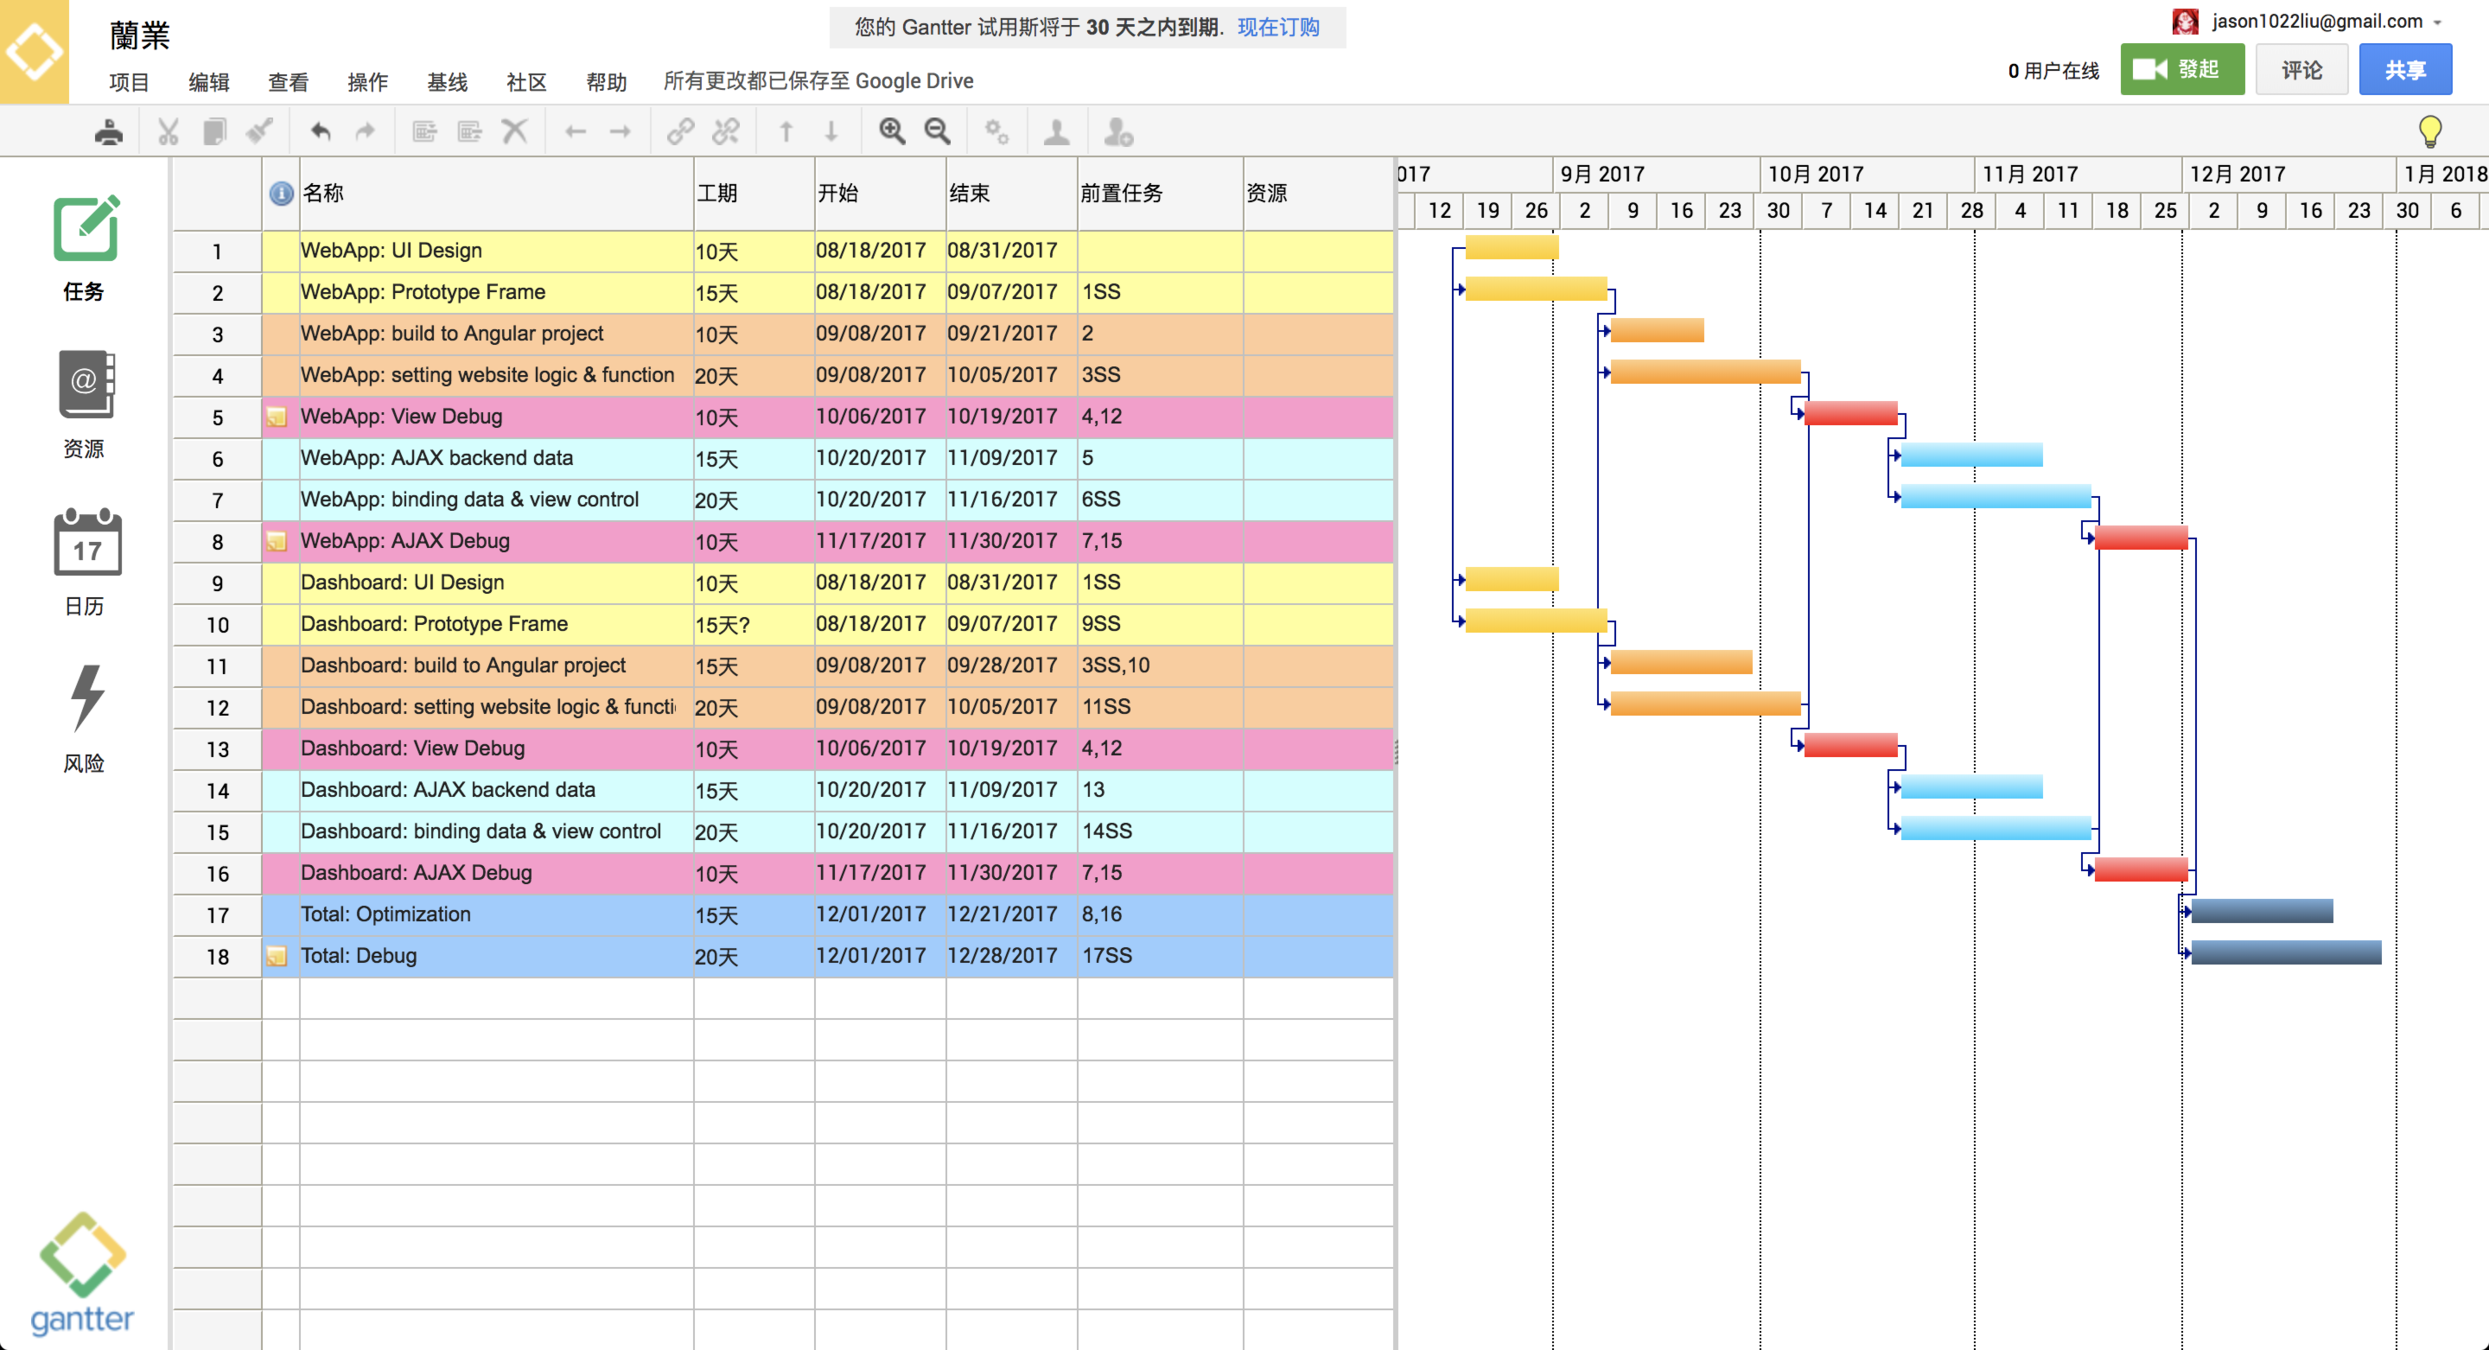Click the lightbulb tips icon
2489x1350 pixels.
click(2429, 131)
